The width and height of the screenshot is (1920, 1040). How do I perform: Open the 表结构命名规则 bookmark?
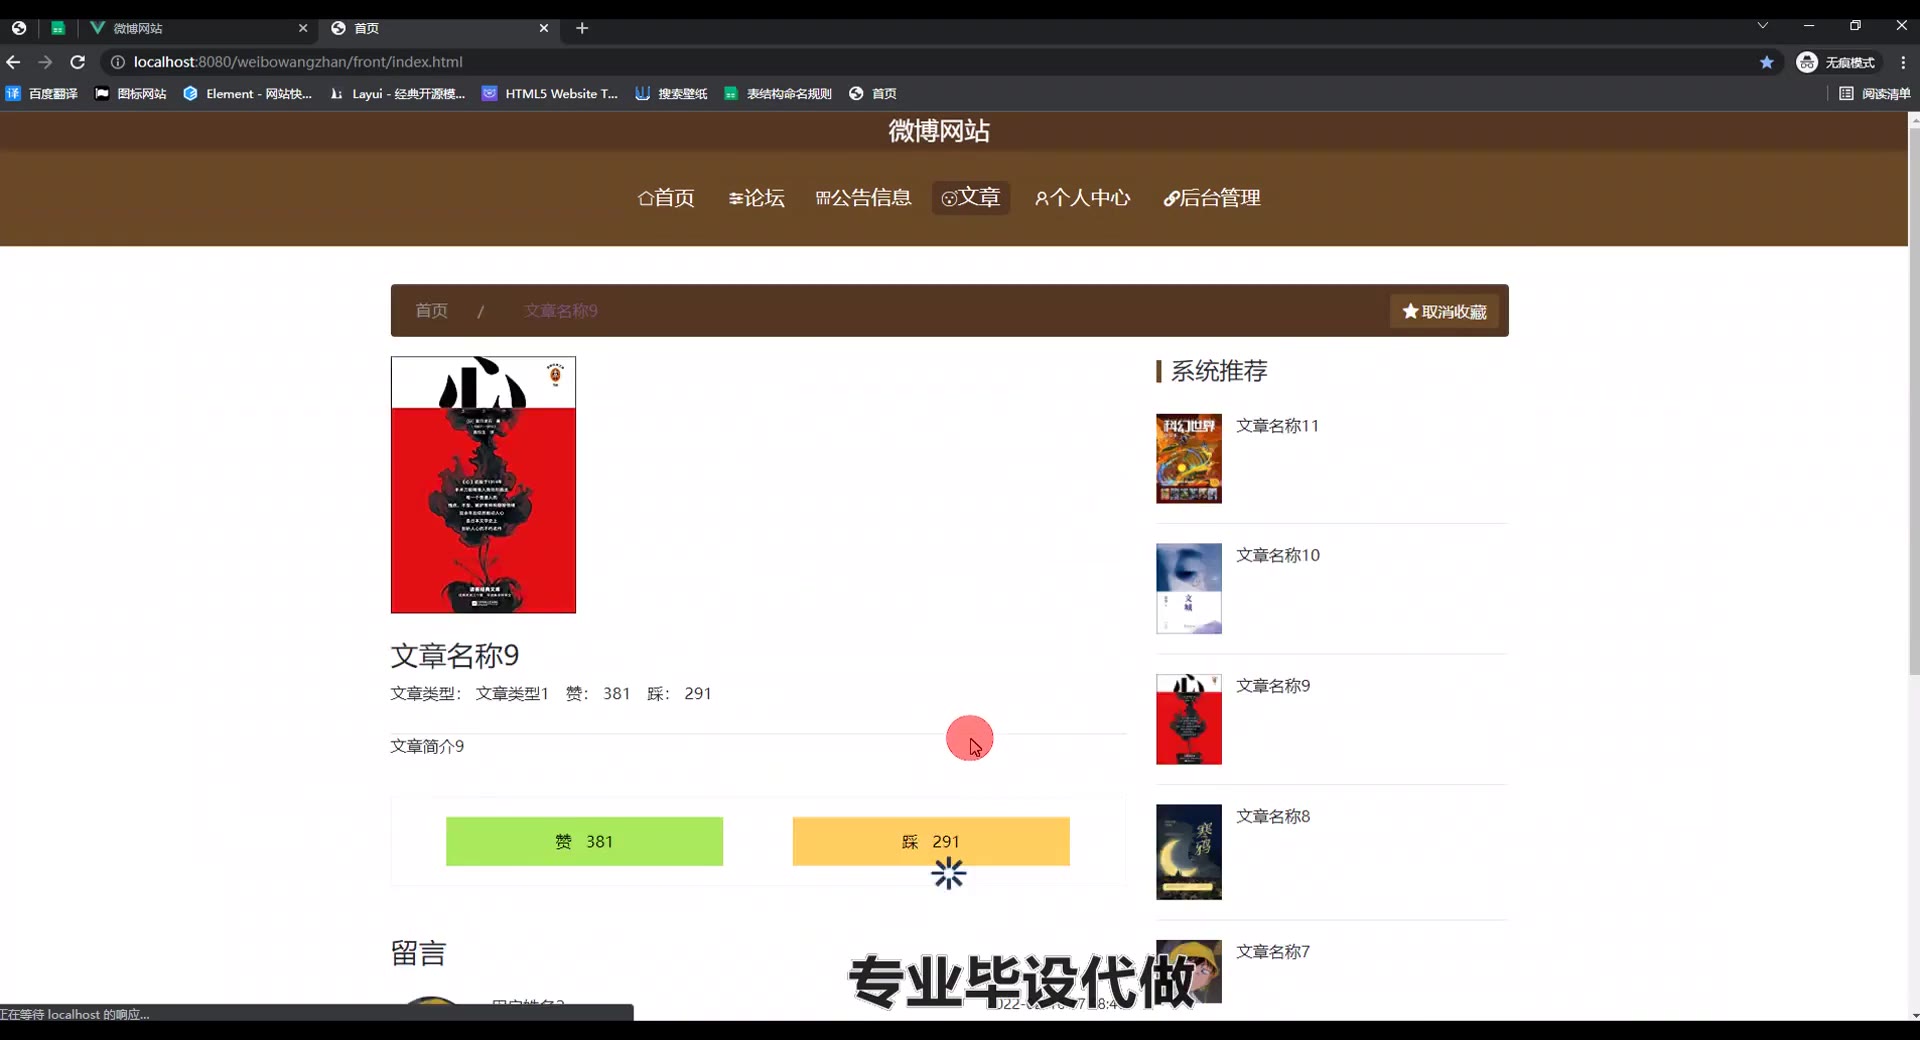click(x=778, y=93)
